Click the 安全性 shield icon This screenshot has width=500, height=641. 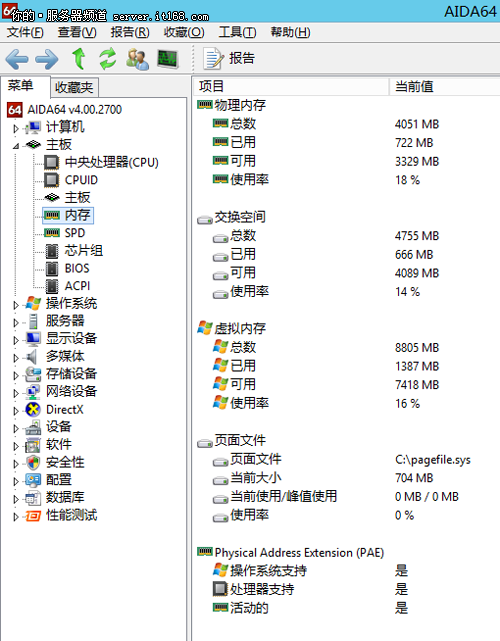tap(33, 463)
